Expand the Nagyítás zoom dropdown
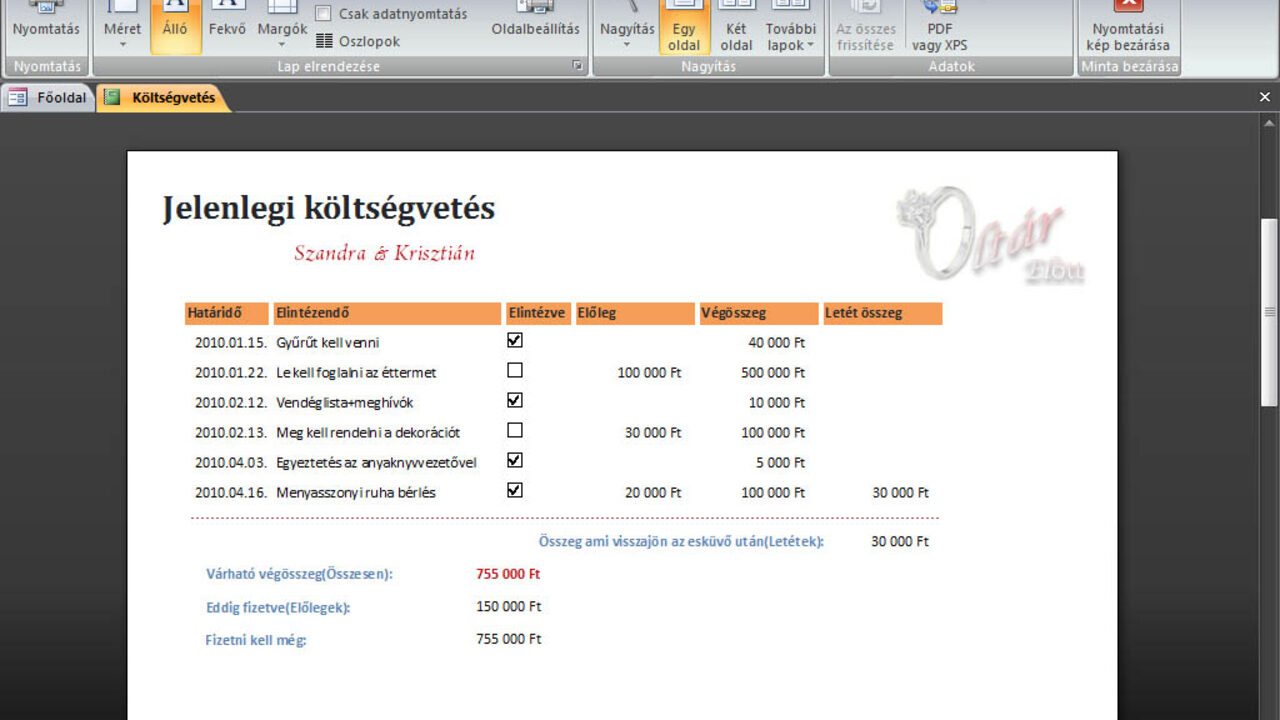This screenshot has height=720, width=1280. tap(627, 25)
